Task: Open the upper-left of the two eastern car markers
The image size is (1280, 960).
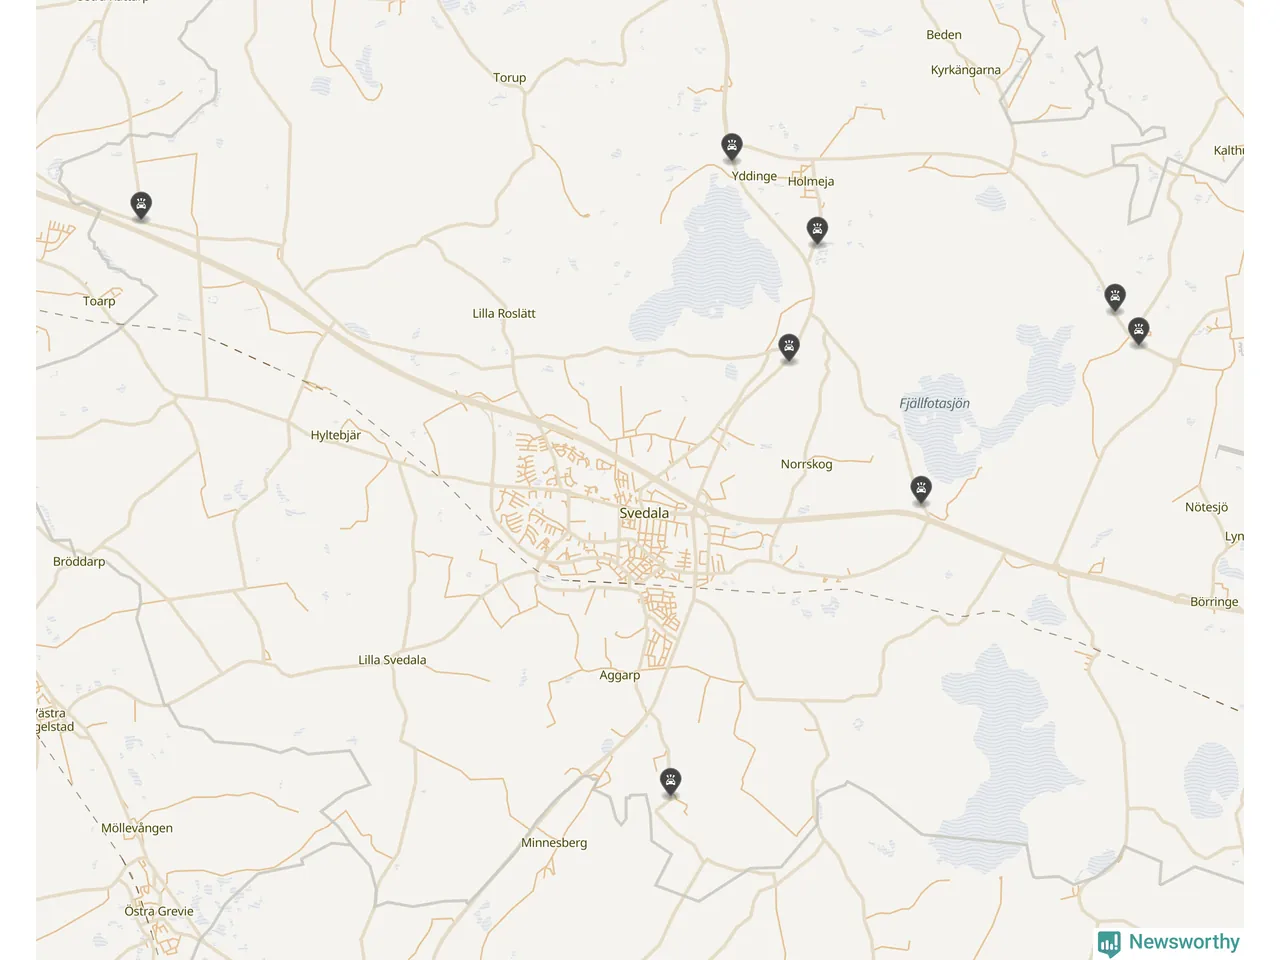Action: click(1115, 297)
